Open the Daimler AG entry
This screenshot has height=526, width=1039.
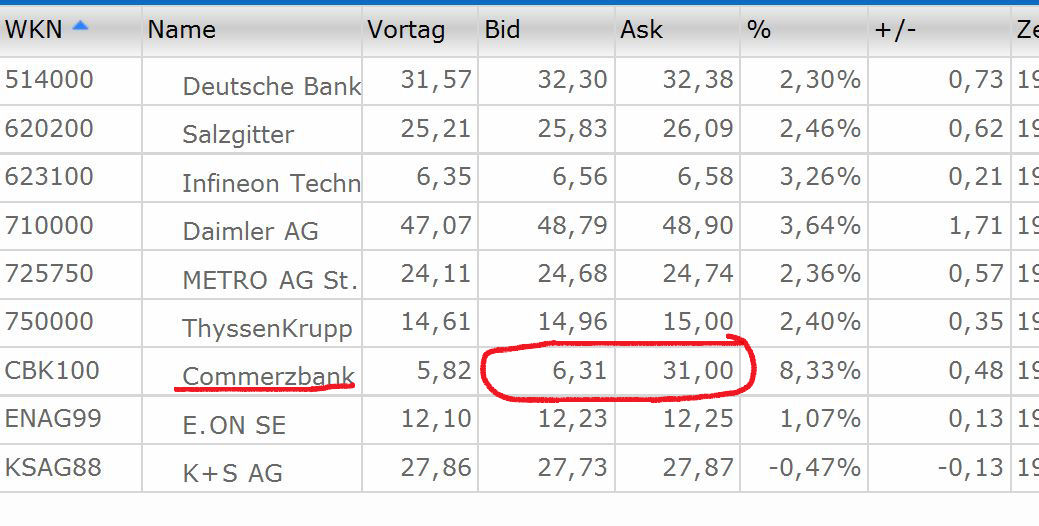point(250,232)
